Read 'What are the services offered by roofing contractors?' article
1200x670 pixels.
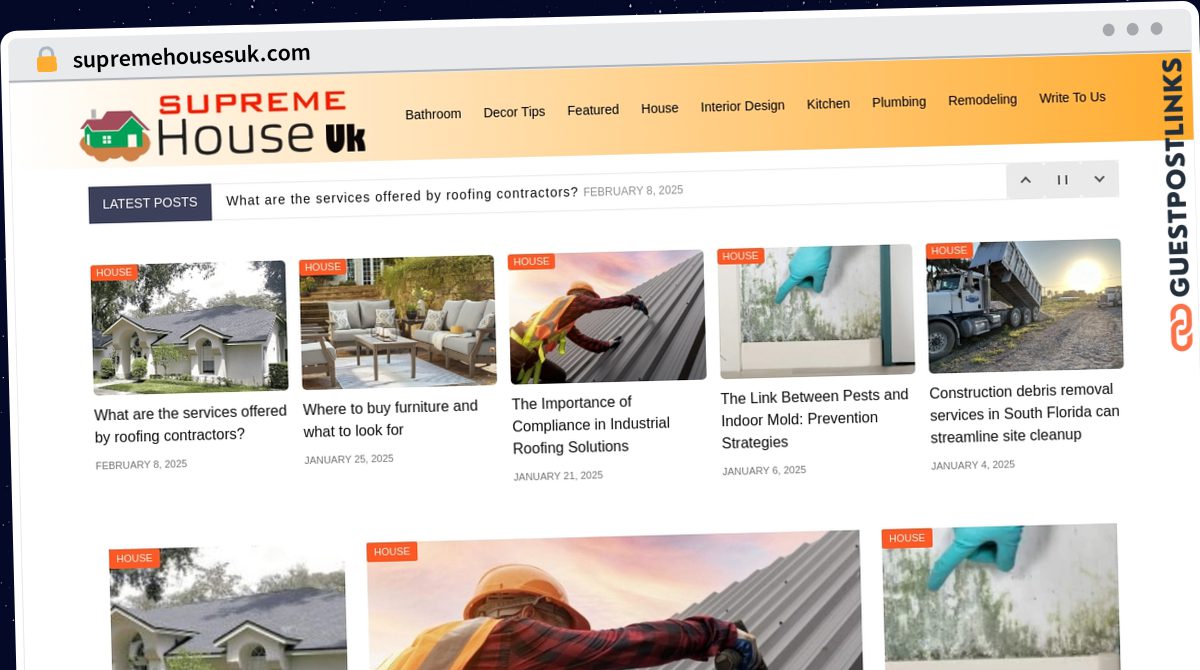[190, 424]
